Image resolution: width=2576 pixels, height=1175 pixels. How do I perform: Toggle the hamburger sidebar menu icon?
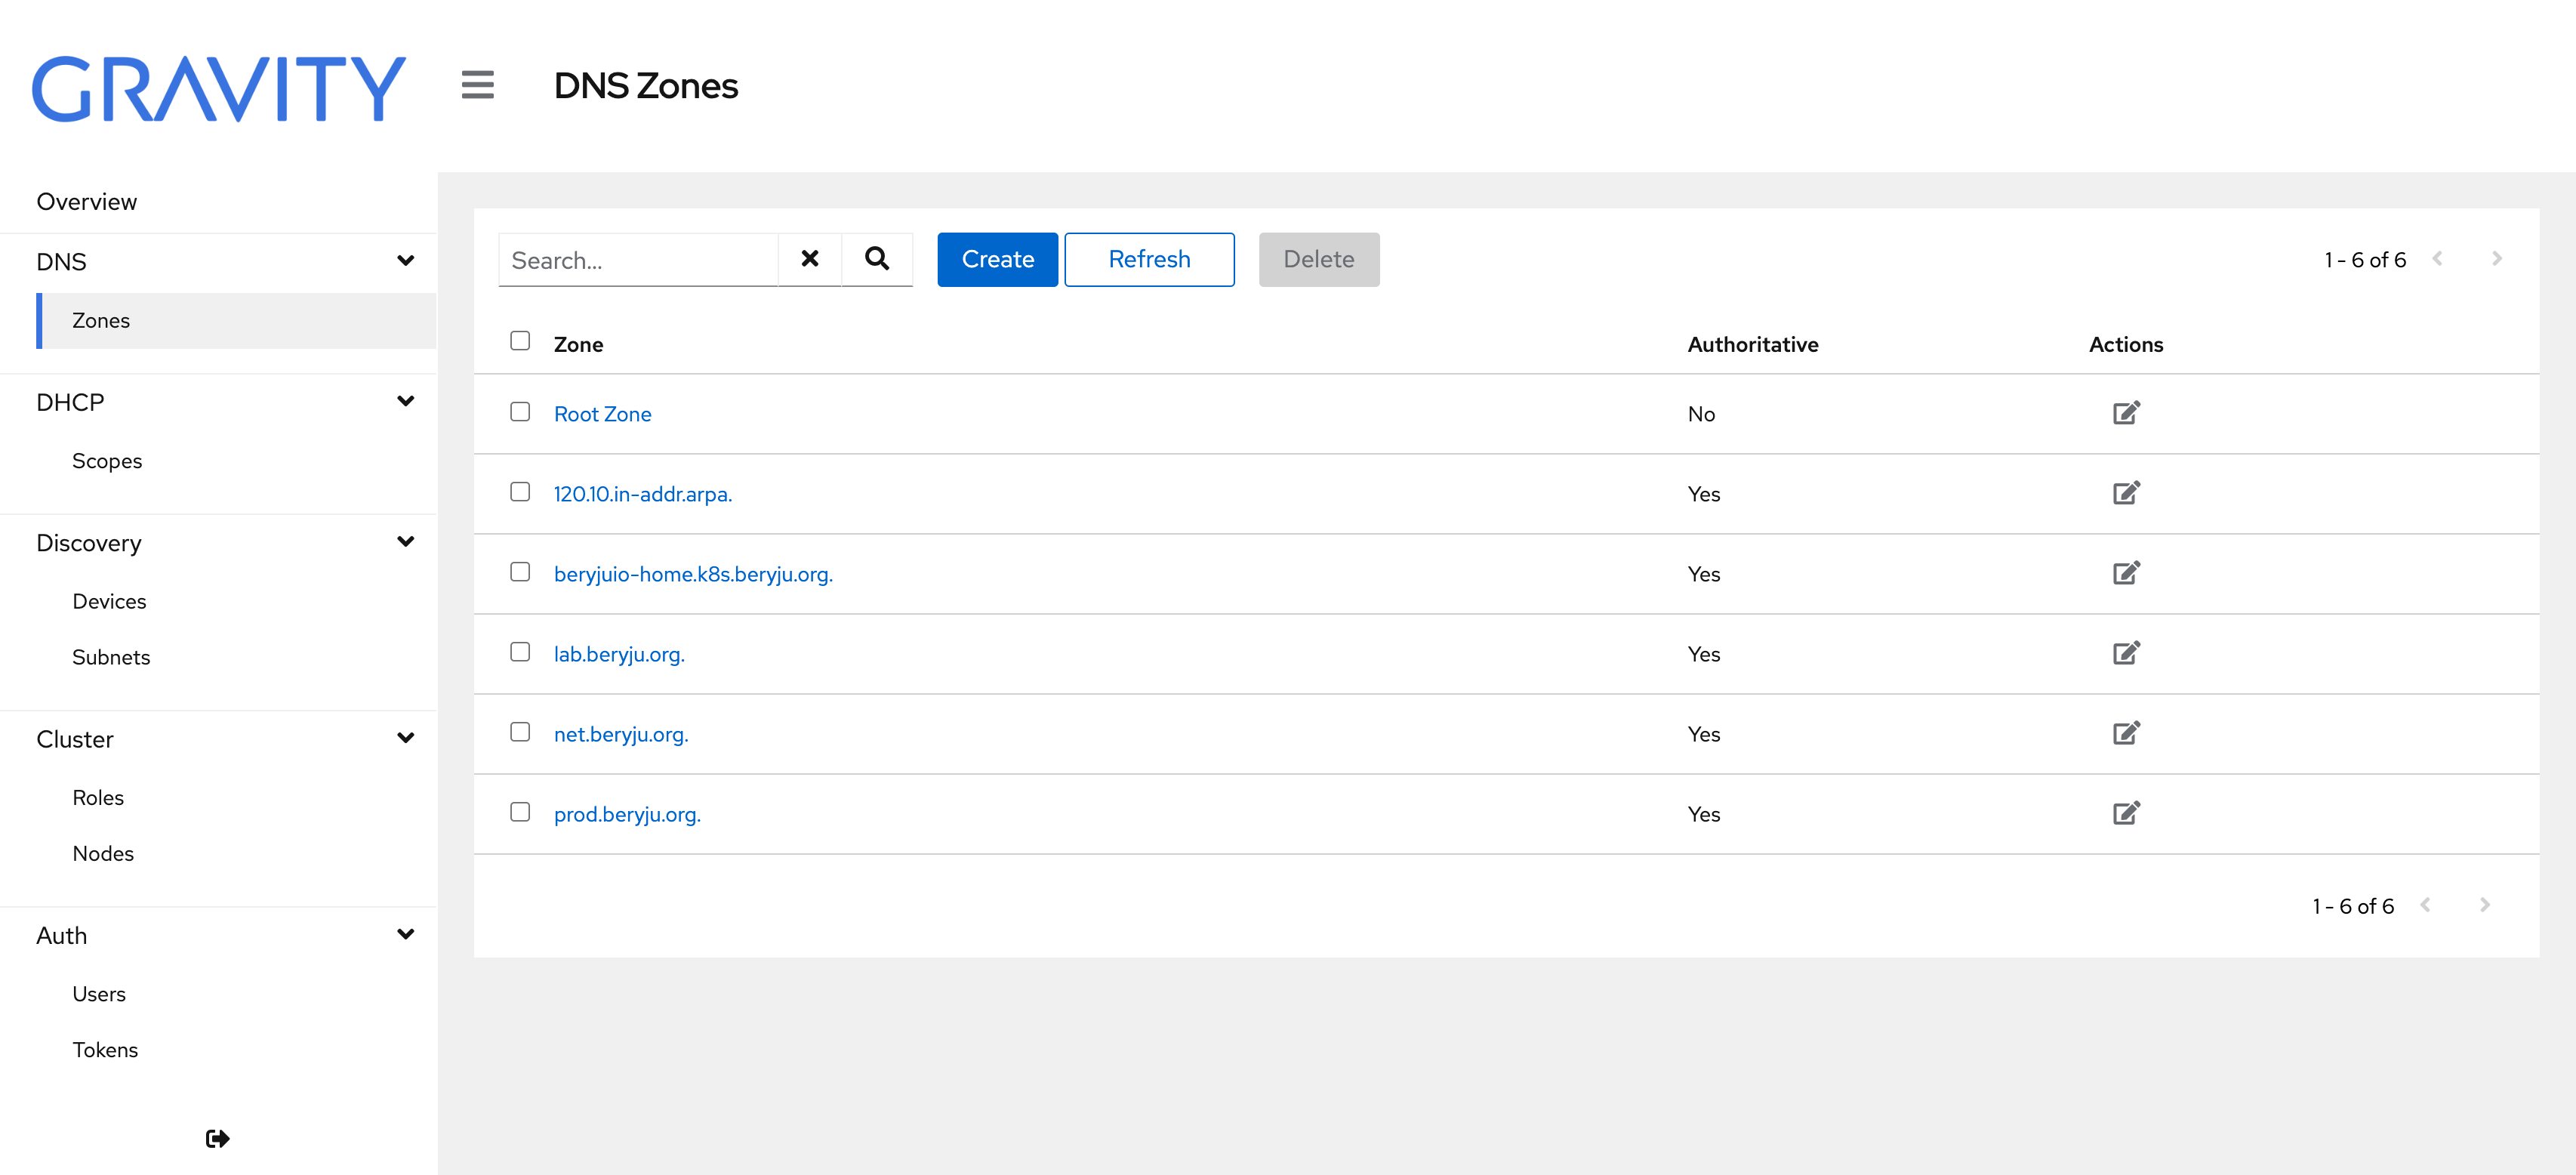(477, 85)
